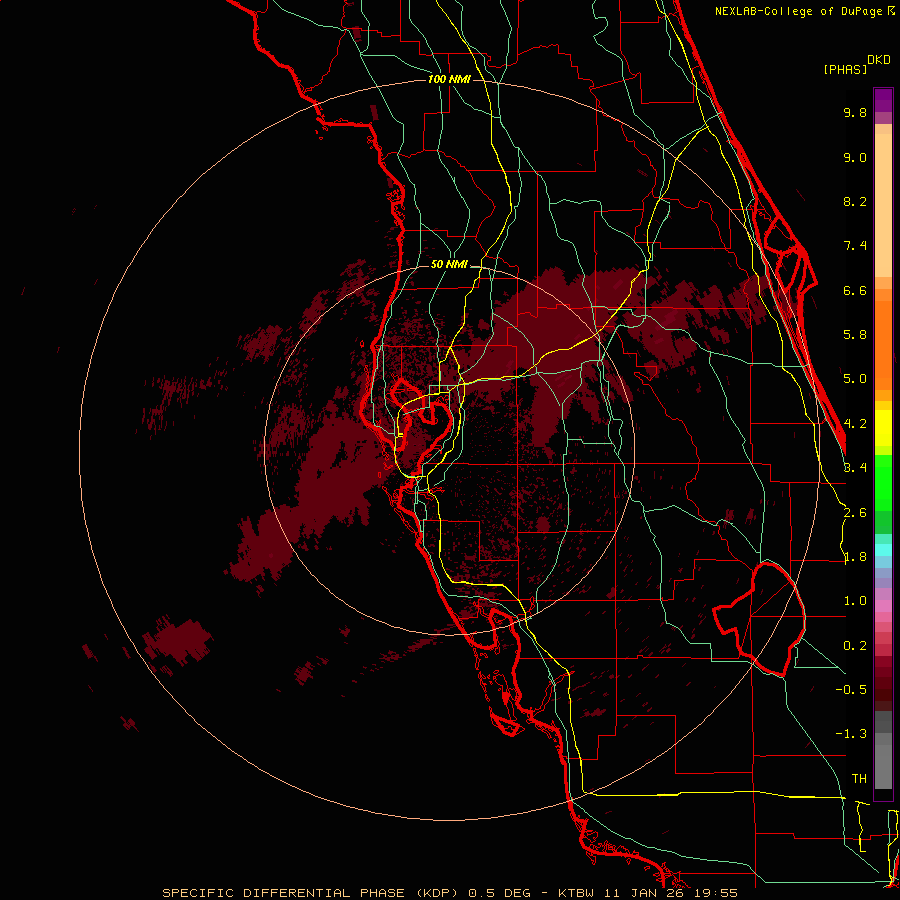Select the 0.2 scale value
Viewport: 900px width, 900px height.
[855, 646]
